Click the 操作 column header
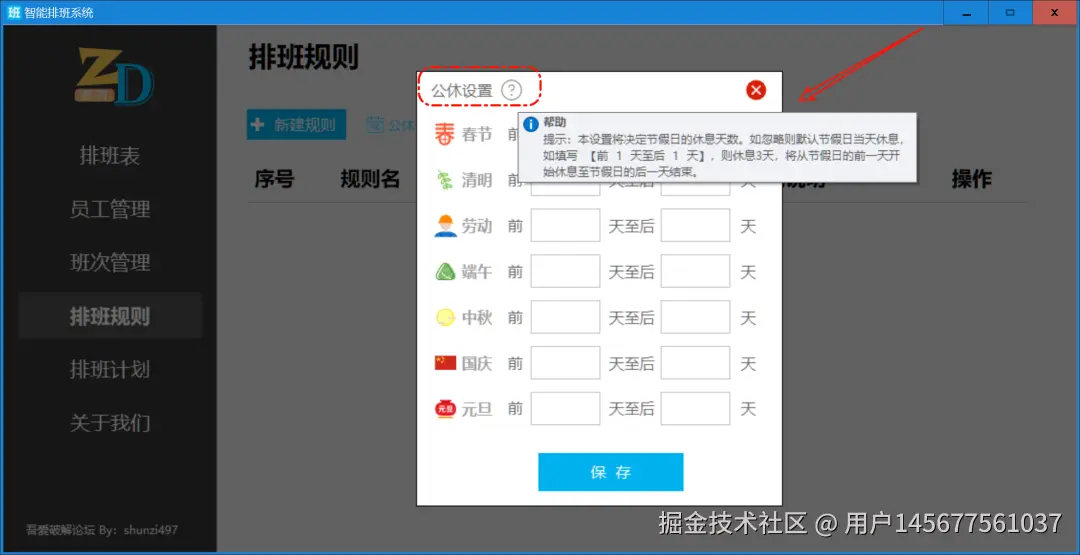The image size is (1080, 555). 971,179
